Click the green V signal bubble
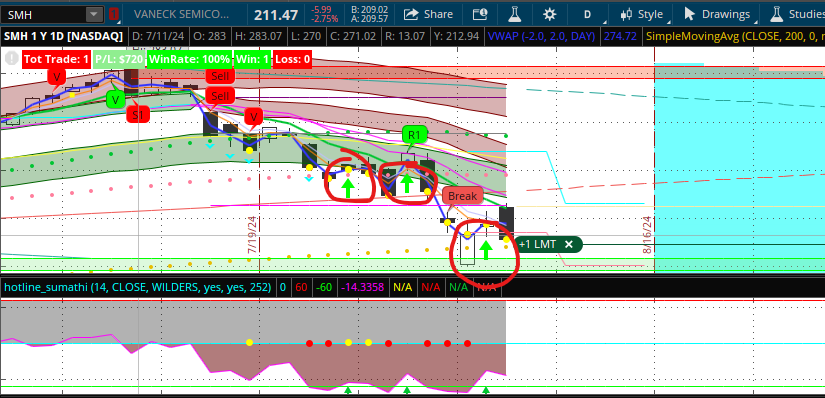 116,99
